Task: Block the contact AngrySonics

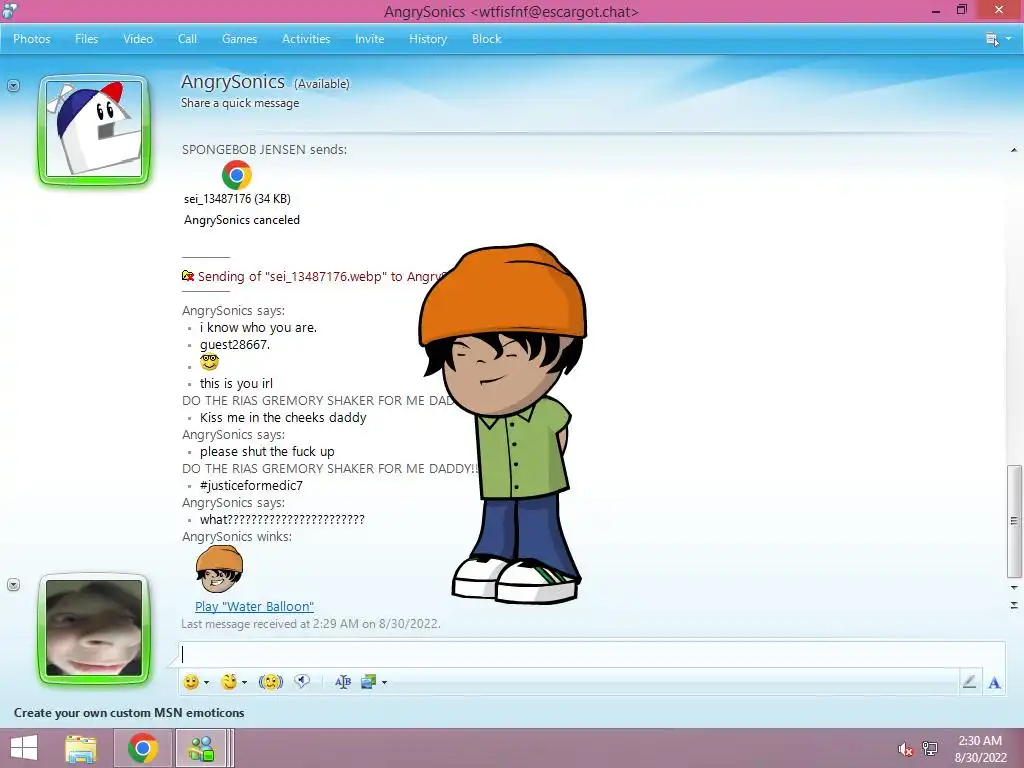Action: (x=487, y=39)
